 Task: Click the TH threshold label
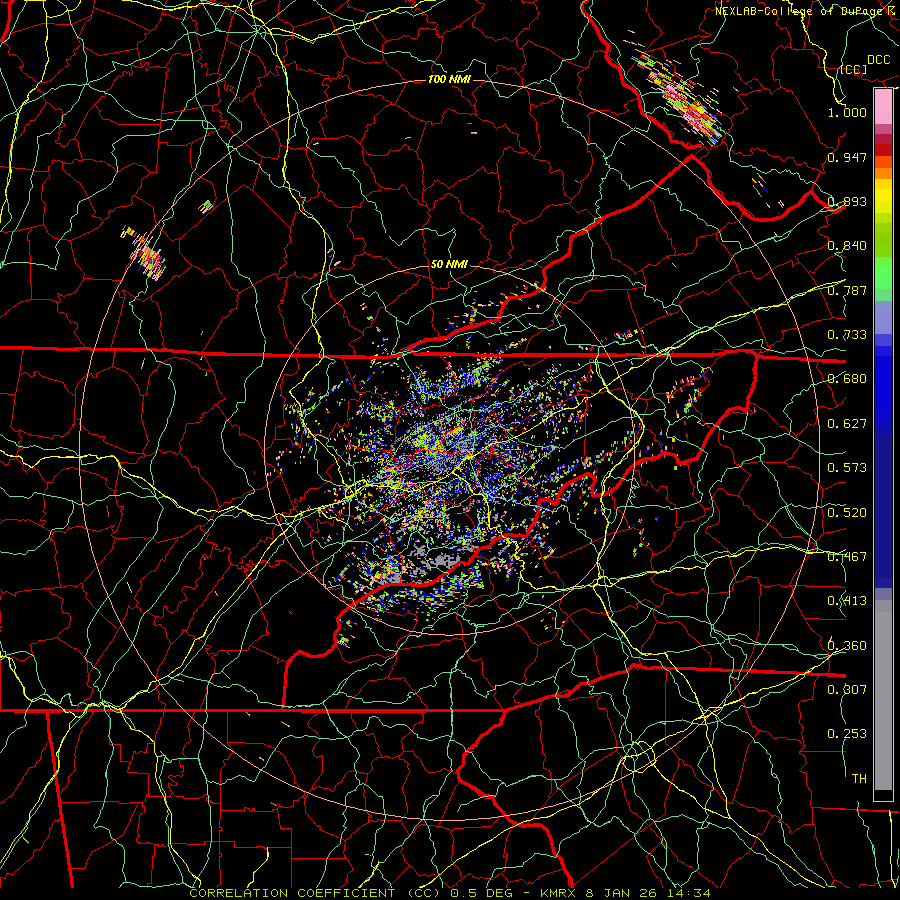coord(859,779)
